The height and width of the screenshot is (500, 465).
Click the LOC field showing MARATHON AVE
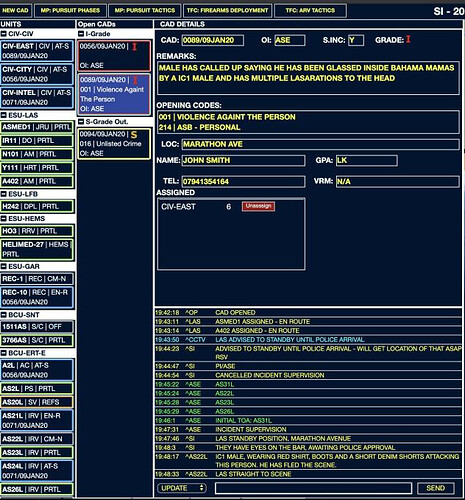(x=320, y=144)
